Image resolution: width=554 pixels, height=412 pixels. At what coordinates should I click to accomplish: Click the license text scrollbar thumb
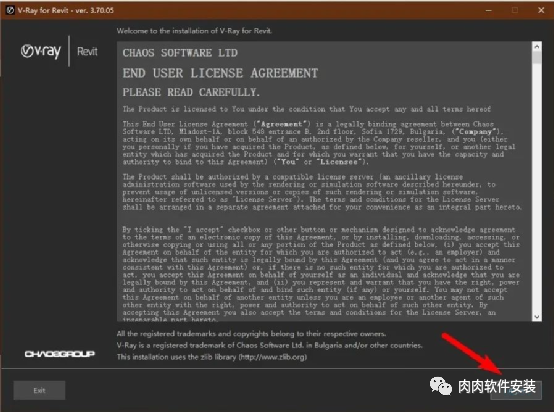[537, 57]
